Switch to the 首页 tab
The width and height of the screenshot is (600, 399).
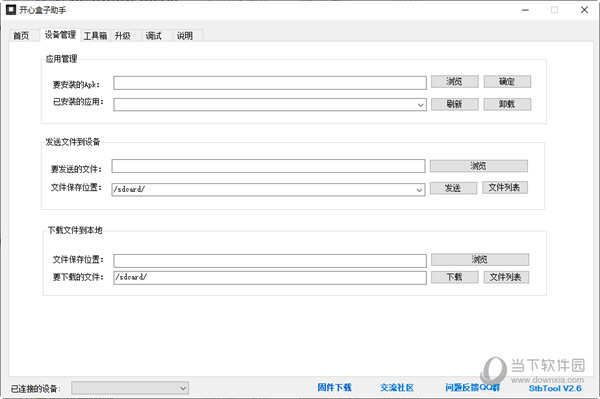pos(21,36)
